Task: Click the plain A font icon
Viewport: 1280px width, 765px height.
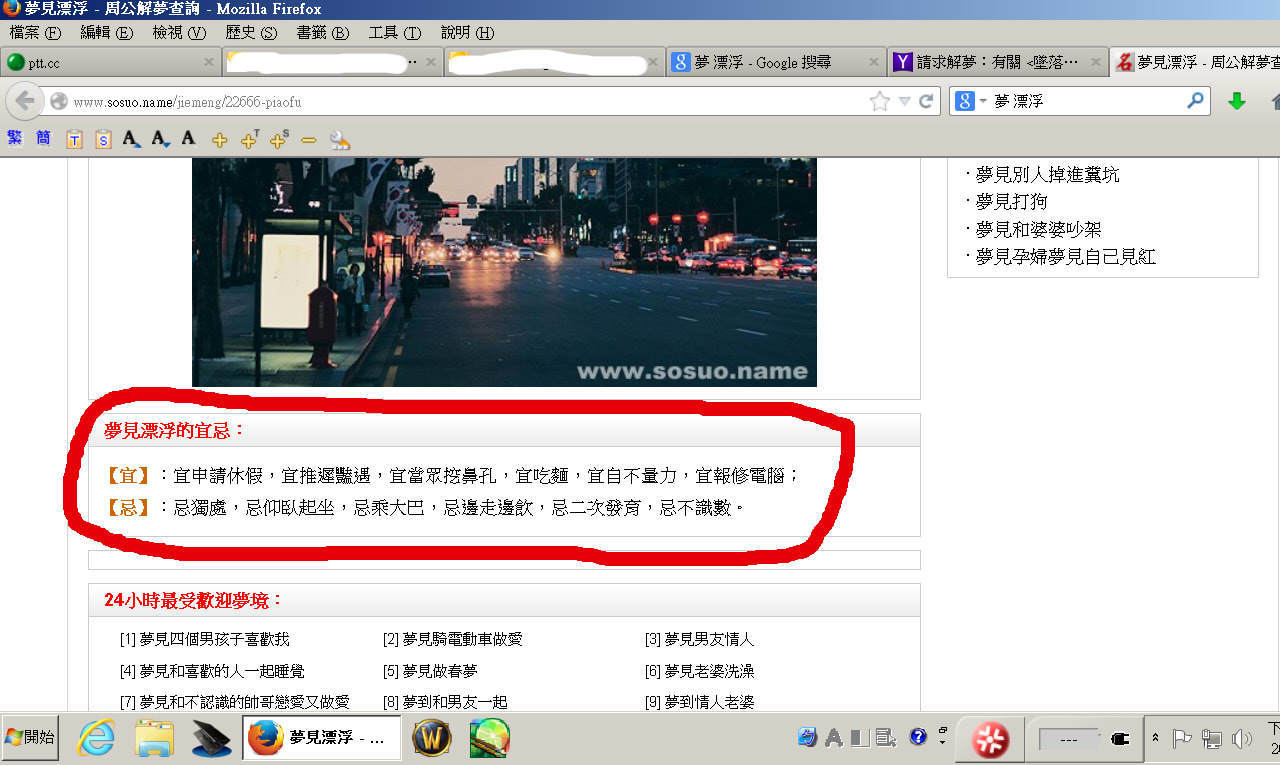Action: click(x=188, y=139)
